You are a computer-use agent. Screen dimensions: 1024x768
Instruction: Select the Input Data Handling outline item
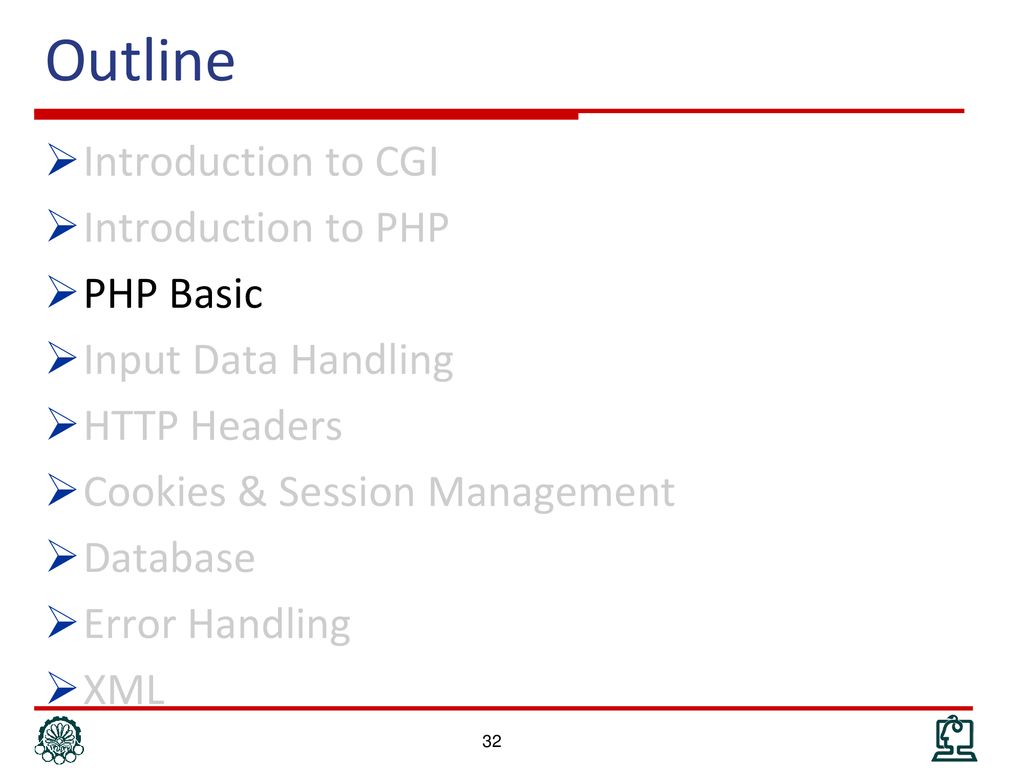268,360
